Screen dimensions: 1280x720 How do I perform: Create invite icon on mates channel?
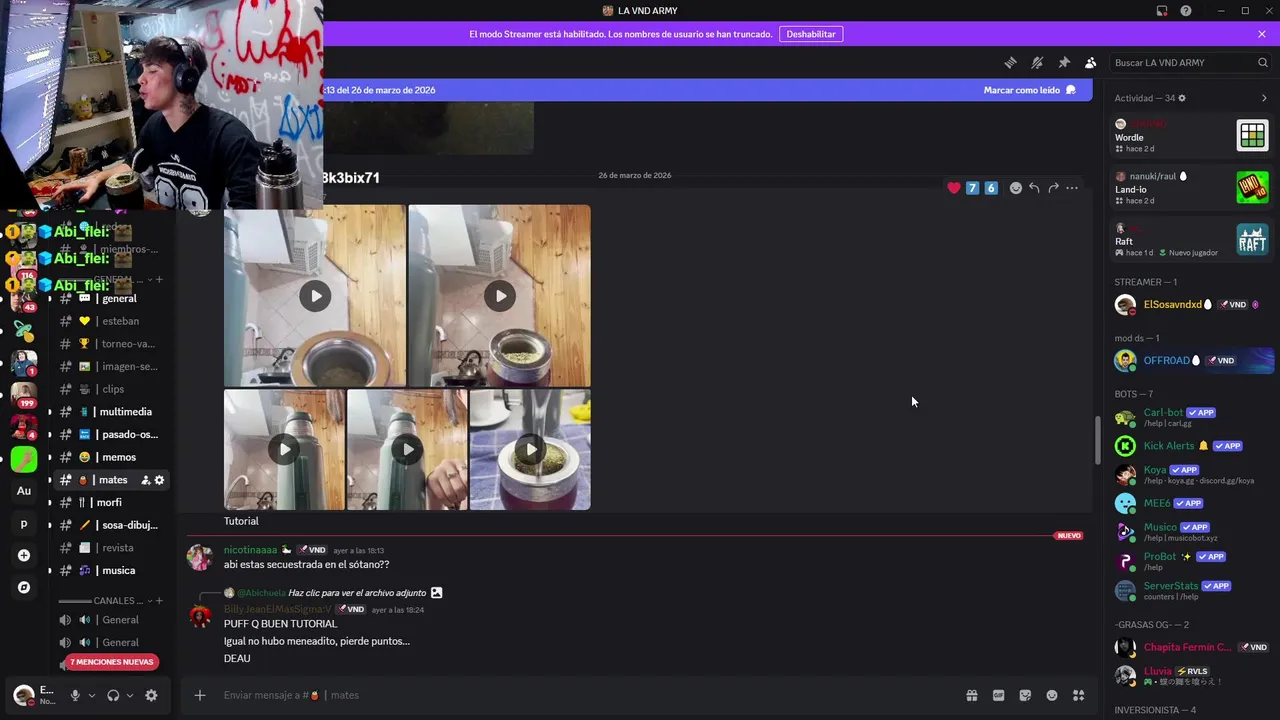(145, 480)
